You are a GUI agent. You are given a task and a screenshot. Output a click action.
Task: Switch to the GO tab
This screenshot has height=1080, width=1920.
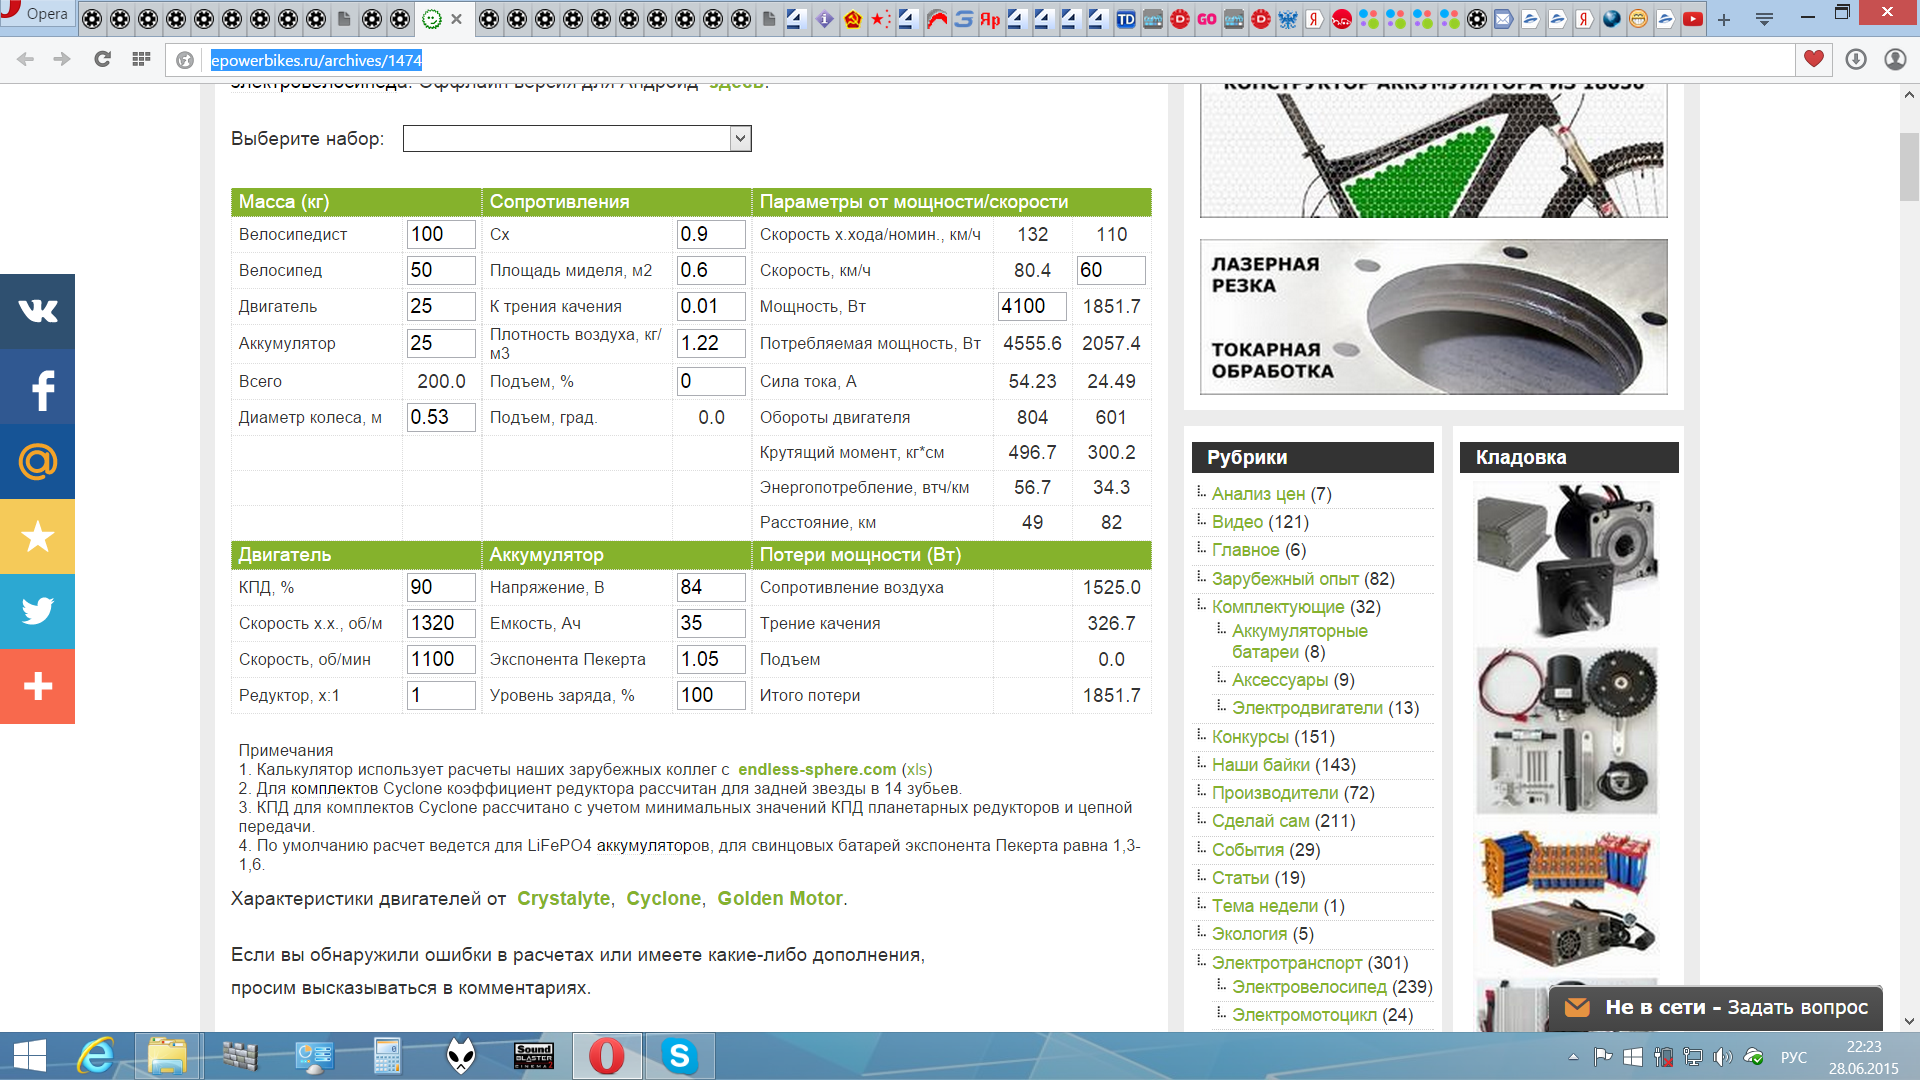[1207, 19]
